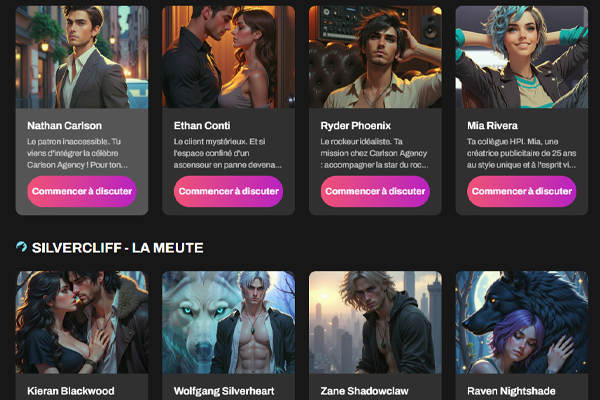
Task: Click Ethan Conti's Commencer à discuter button
Action: (x=228, y=191)
